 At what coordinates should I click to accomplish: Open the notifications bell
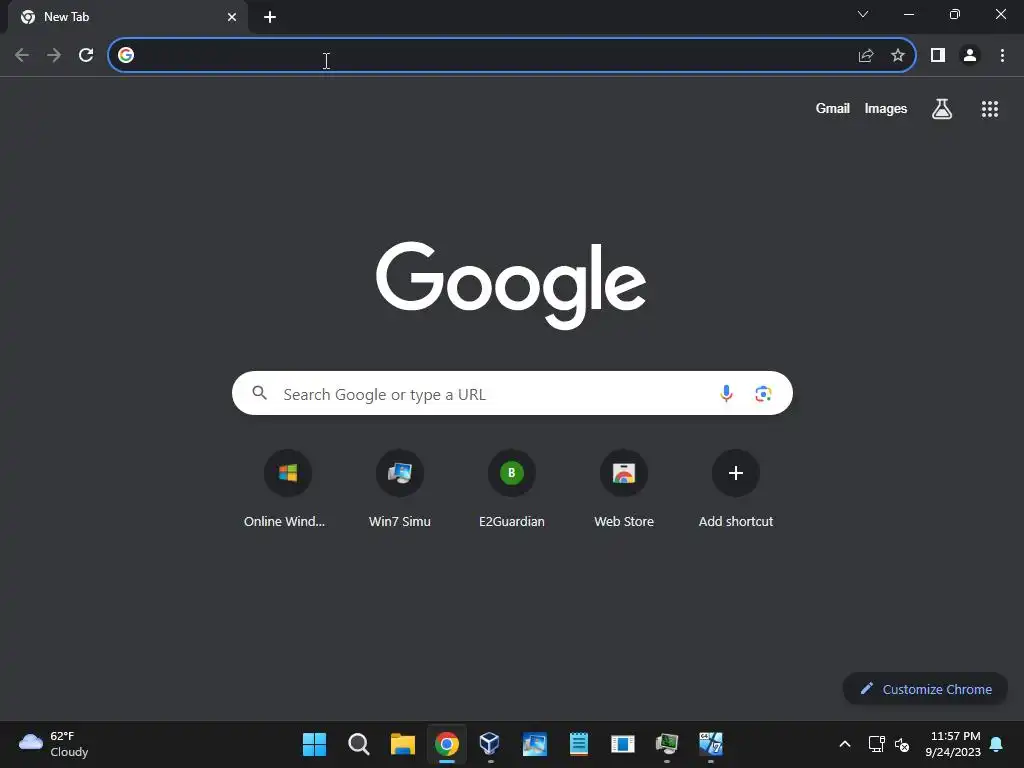[x=996, y=744]
